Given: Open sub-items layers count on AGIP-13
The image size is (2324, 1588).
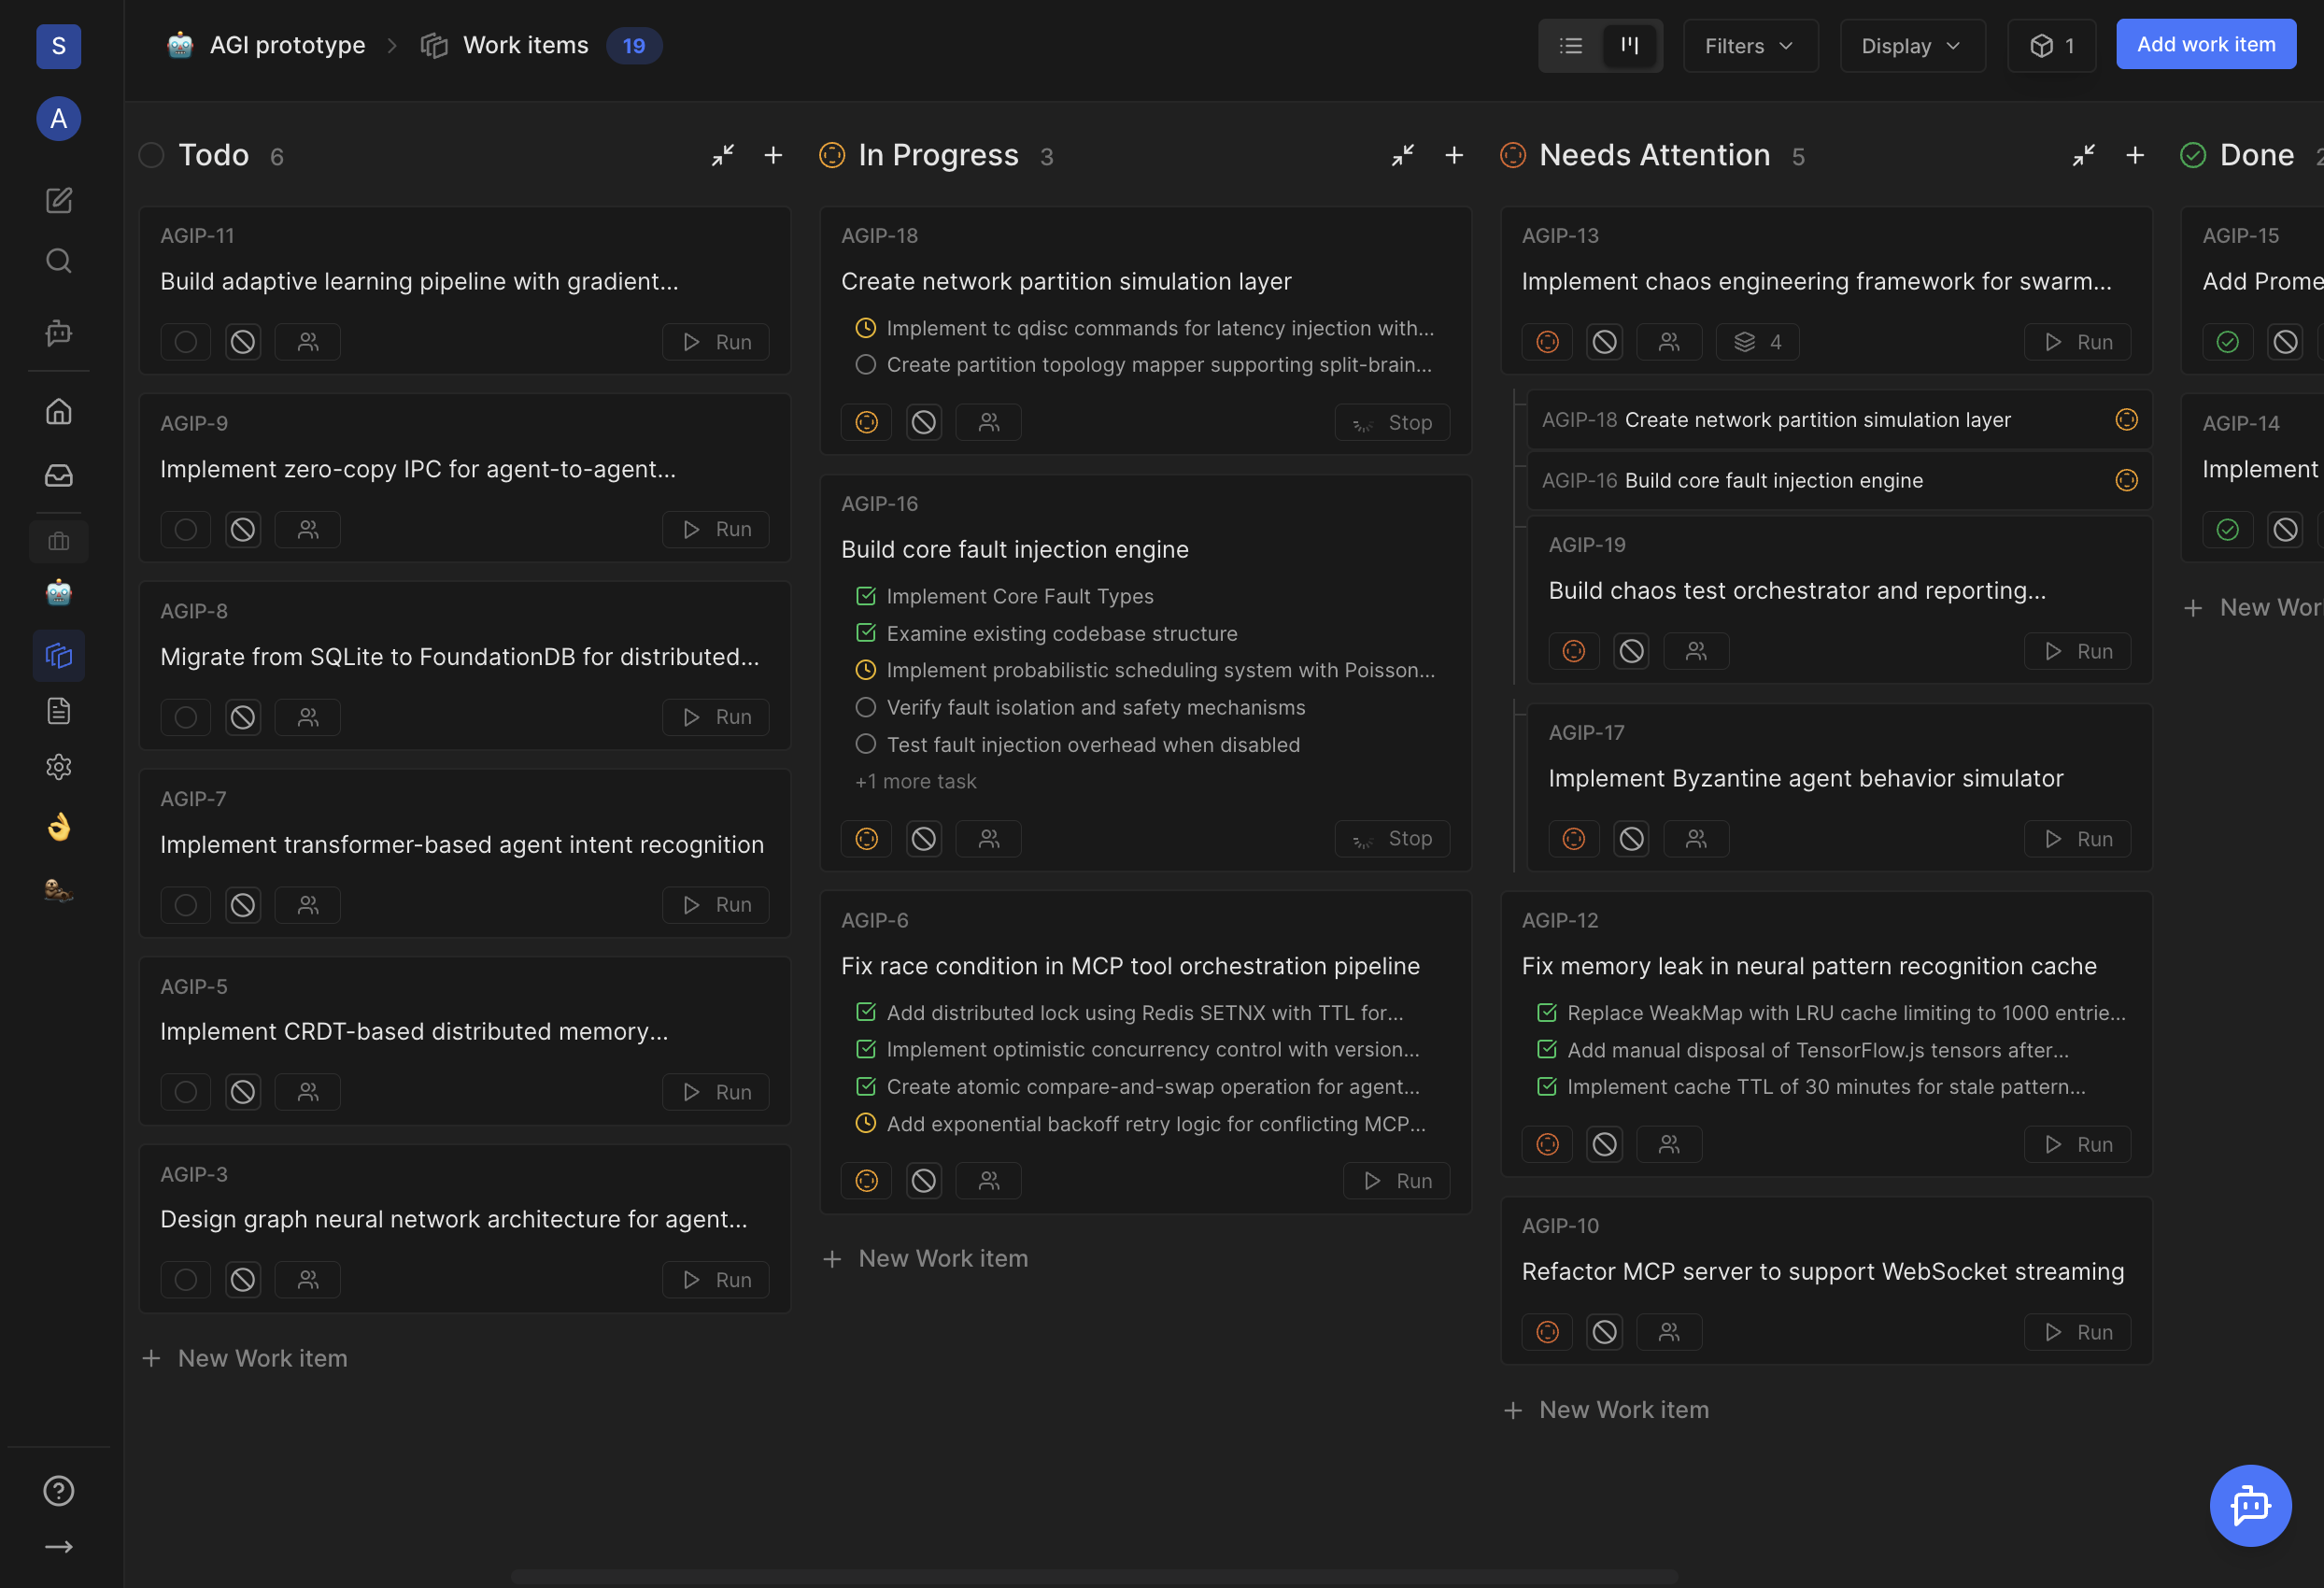Looking at the screenshot, I should (x=1758, y=342).
